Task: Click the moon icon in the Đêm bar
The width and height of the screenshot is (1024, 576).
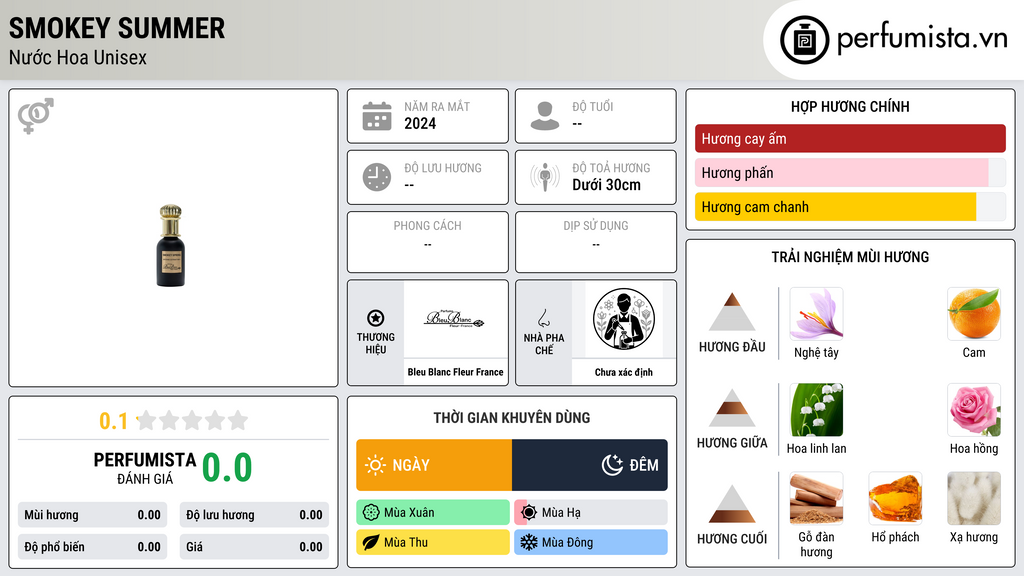Action: pyautogui.click(x=612, y=465)
